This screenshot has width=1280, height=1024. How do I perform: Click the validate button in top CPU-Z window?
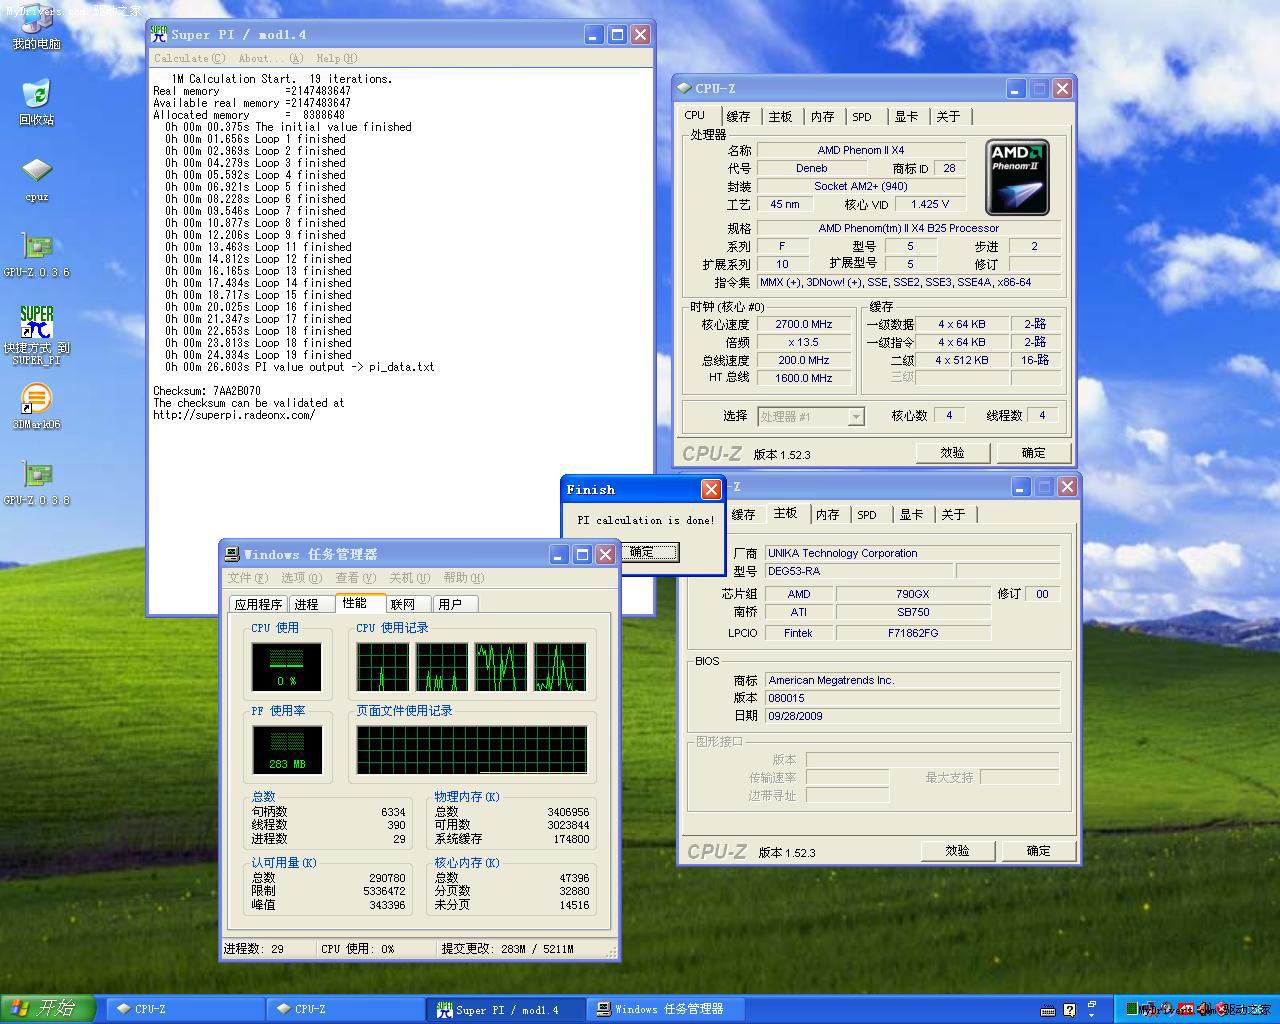953,453
